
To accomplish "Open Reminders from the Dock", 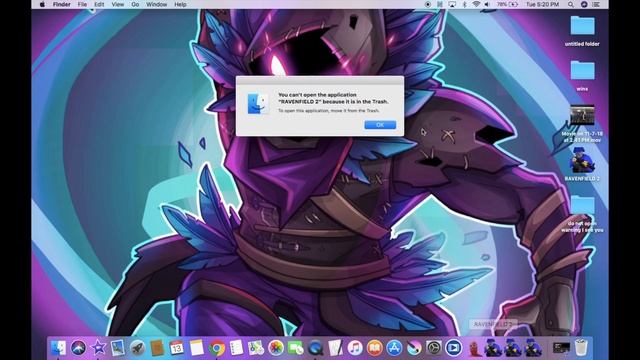I will pos(236,348).
